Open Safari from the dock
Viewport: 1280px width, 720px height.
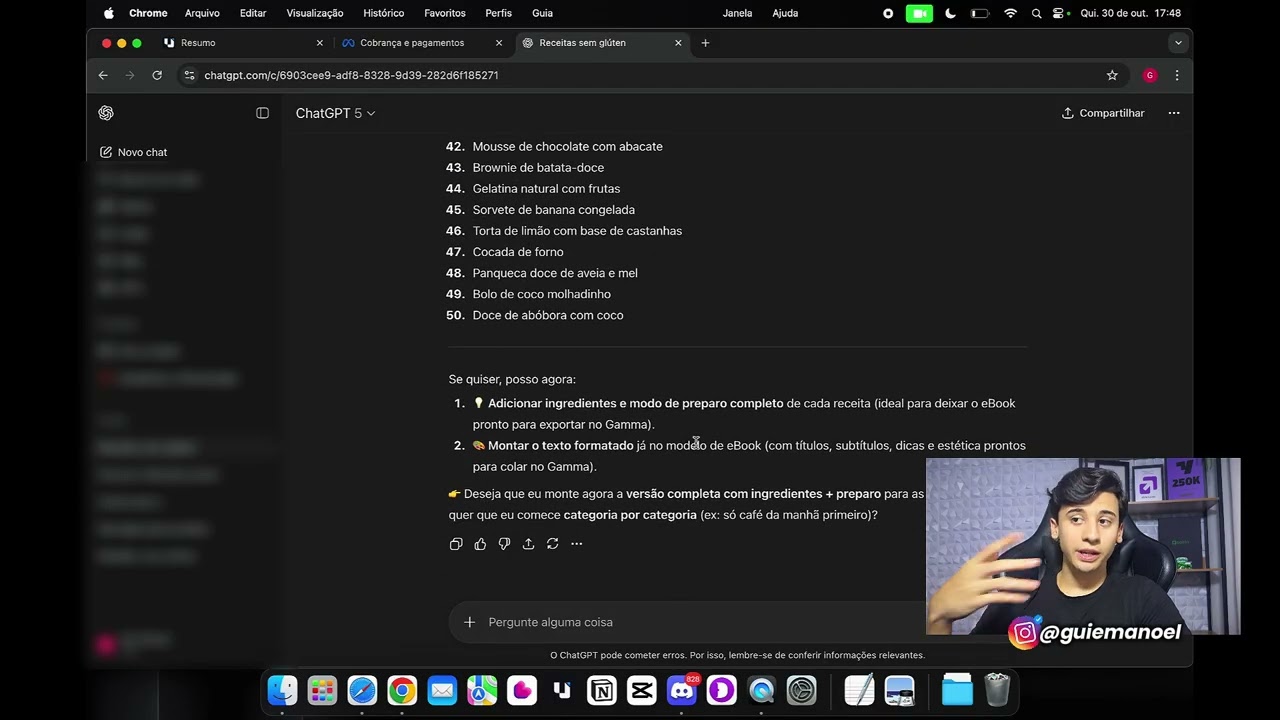(362, 690)
